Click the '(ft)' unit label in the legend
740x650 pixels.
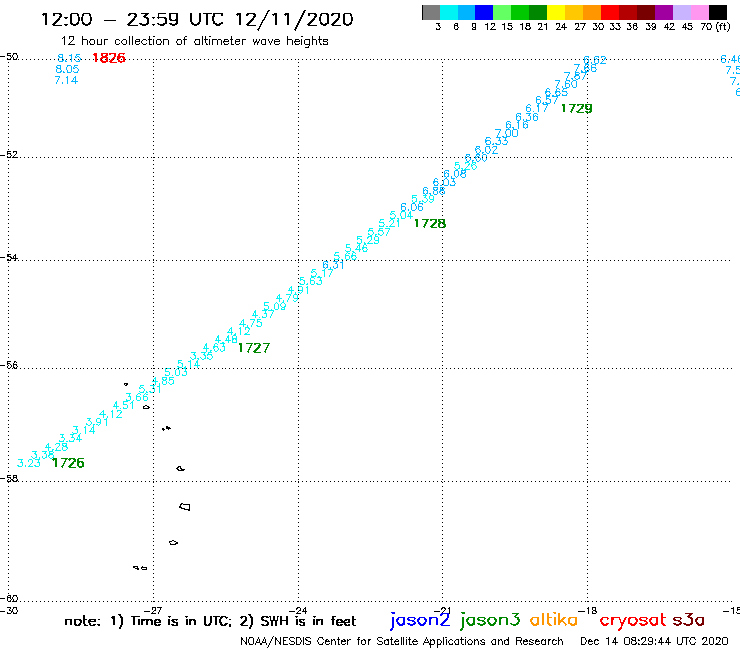723,27
